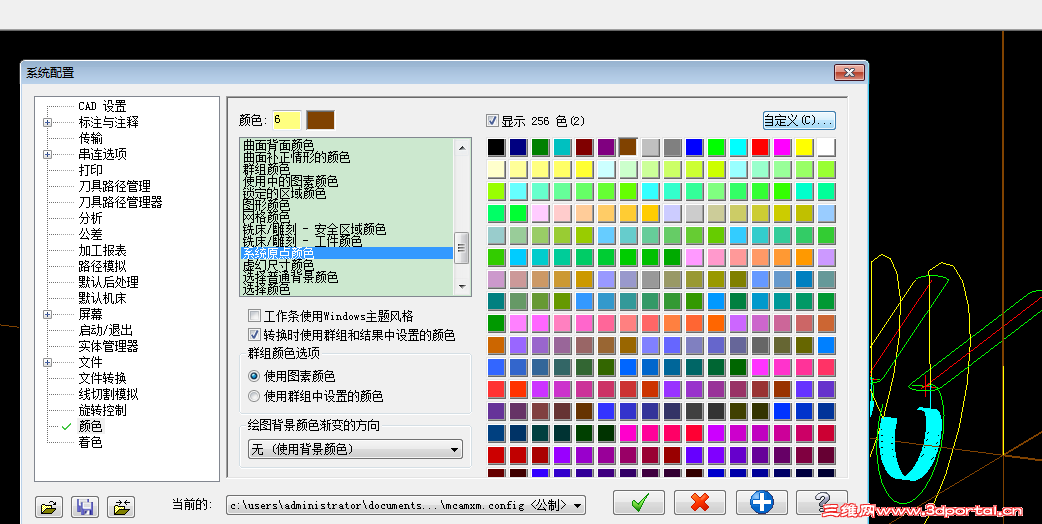Screen dimensions: 1042x524
Task: Click the color list's scroll-down arrow
Action: click(462, 287)
